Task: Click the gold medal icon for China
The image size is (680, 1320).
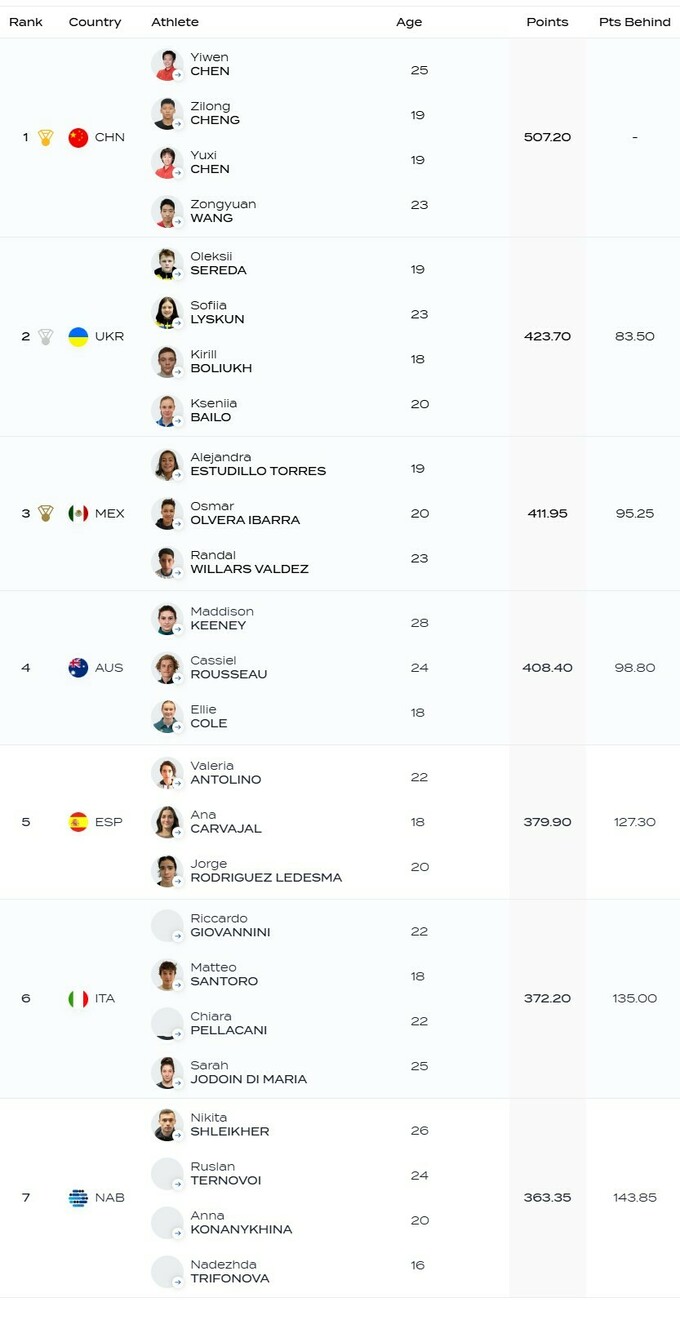Action: click(45, 138)
